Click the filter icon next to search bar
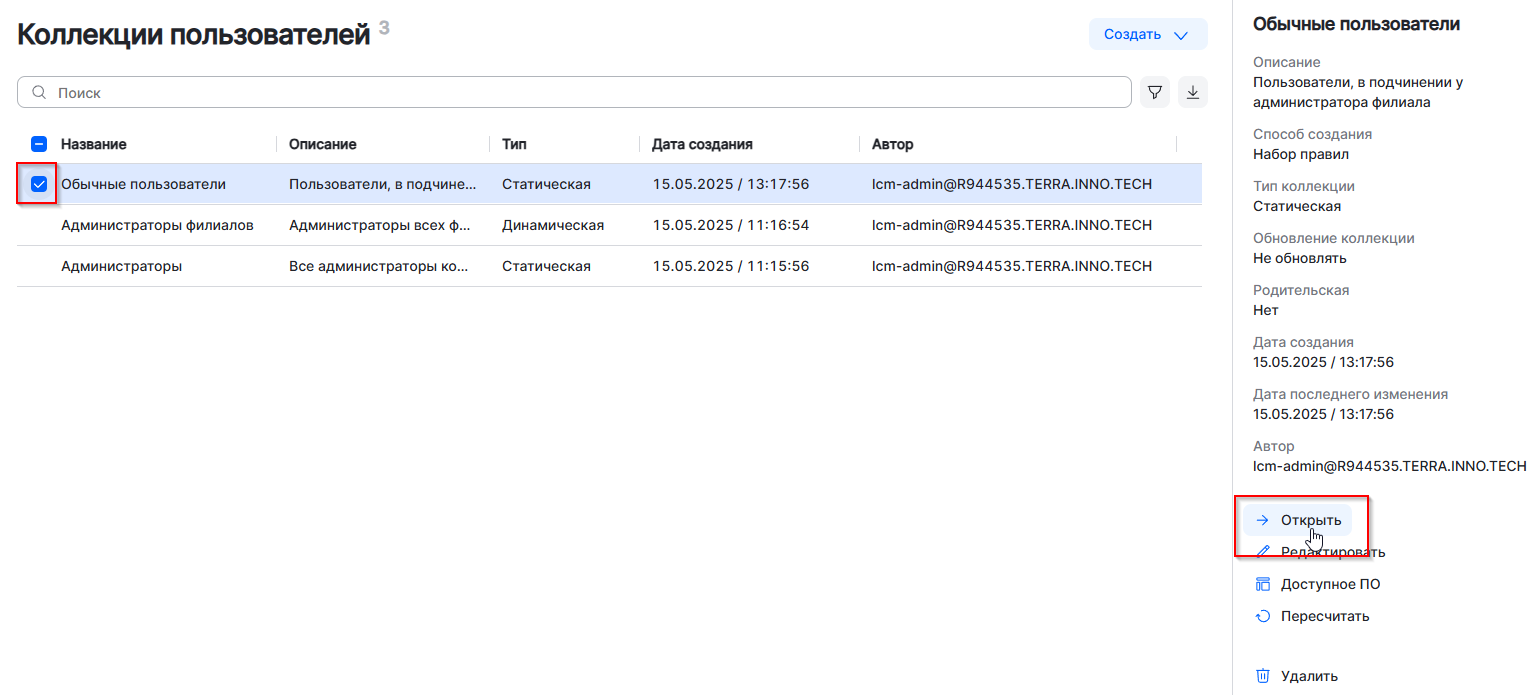This screenshot has width=1540, height=695. coord(1155,92)
